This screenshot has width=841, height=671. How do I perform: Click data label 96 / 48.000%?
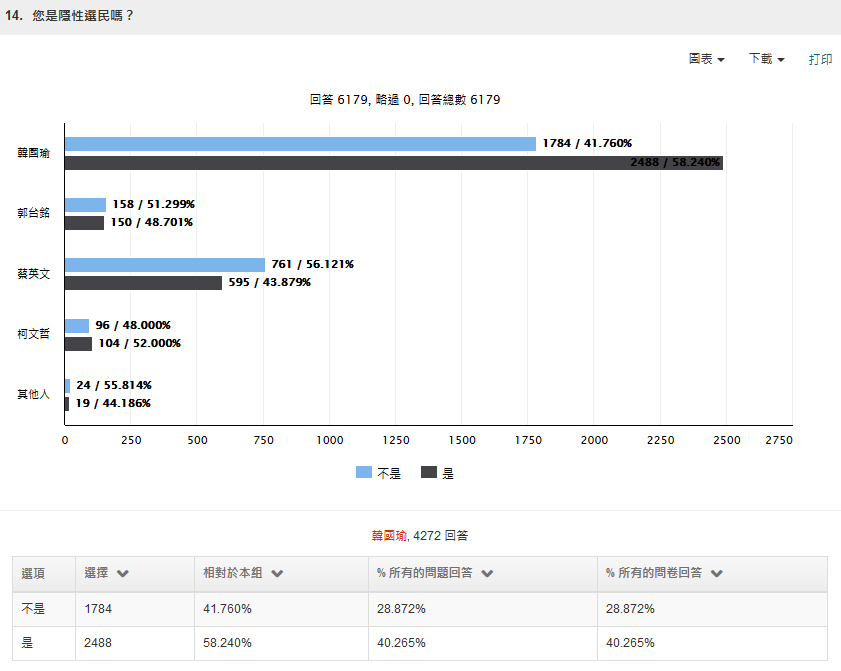tap(133, 325)
